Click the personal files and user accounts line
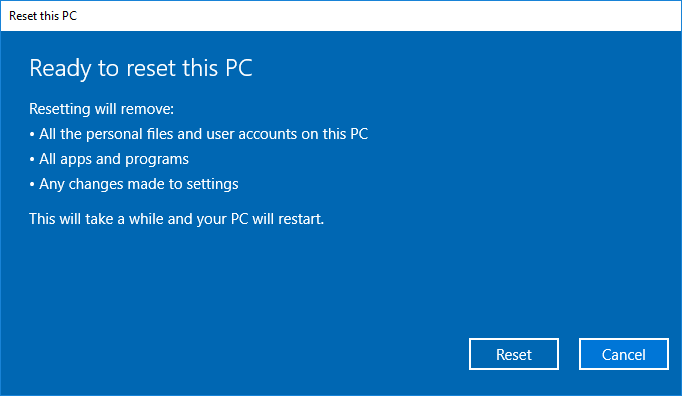Screen dimensions: 682x396 pyautogui.click(x=199, y=134)
